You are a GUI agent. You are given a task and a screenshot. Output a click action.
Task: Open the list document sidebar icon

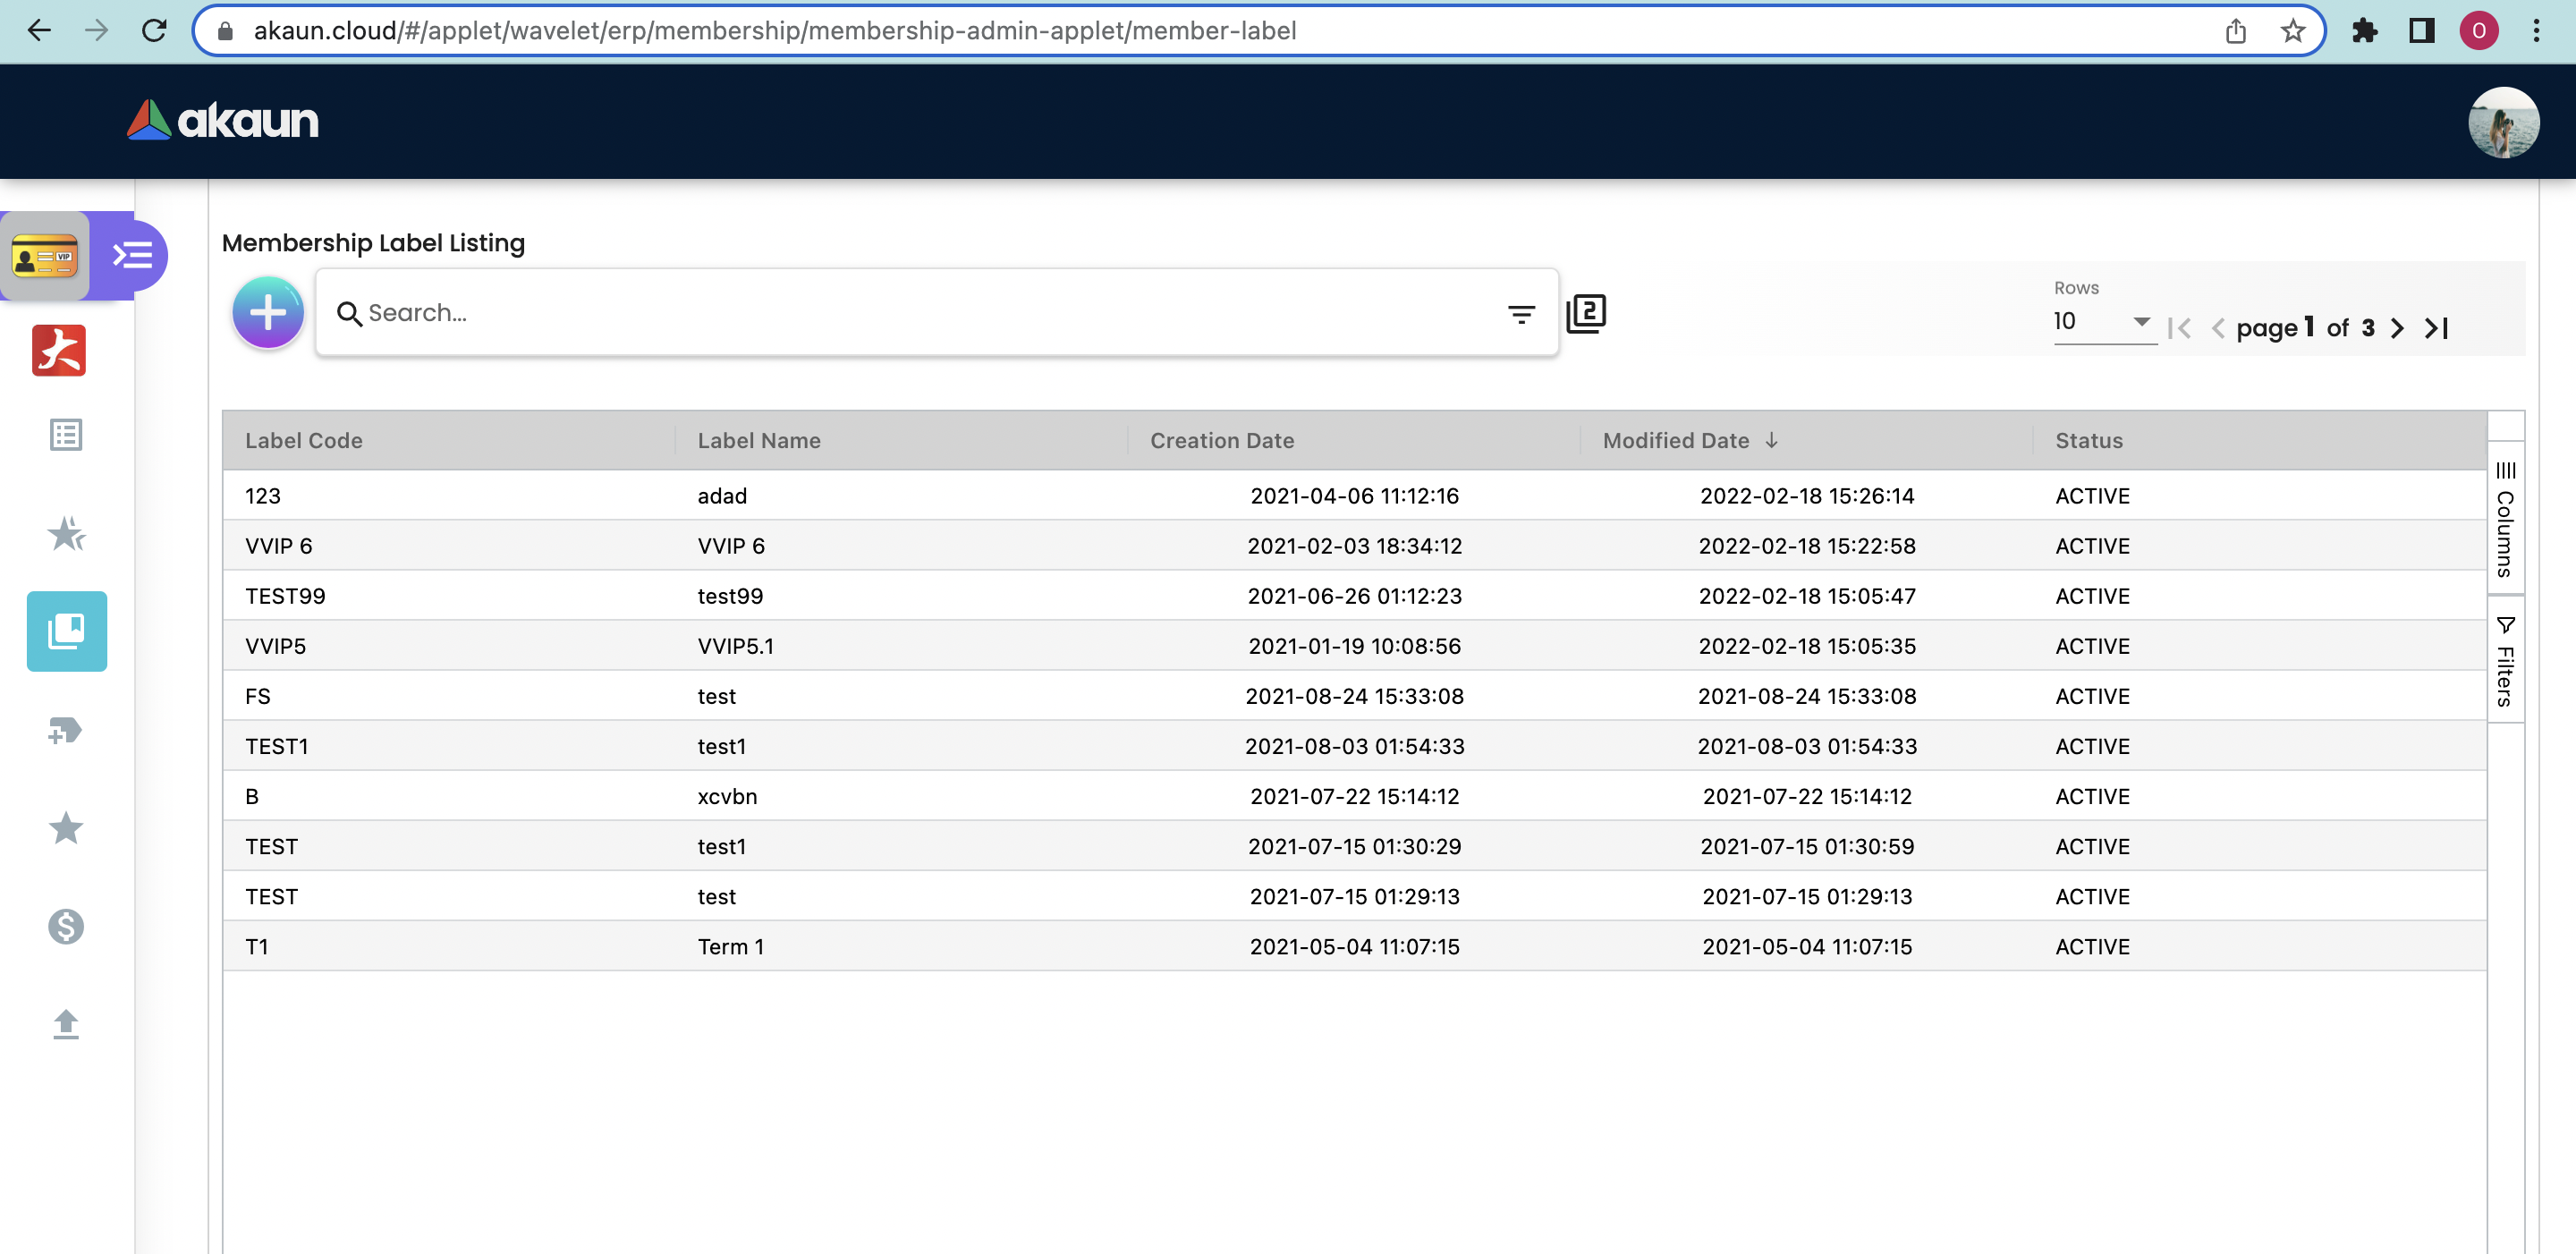[66, 435]
